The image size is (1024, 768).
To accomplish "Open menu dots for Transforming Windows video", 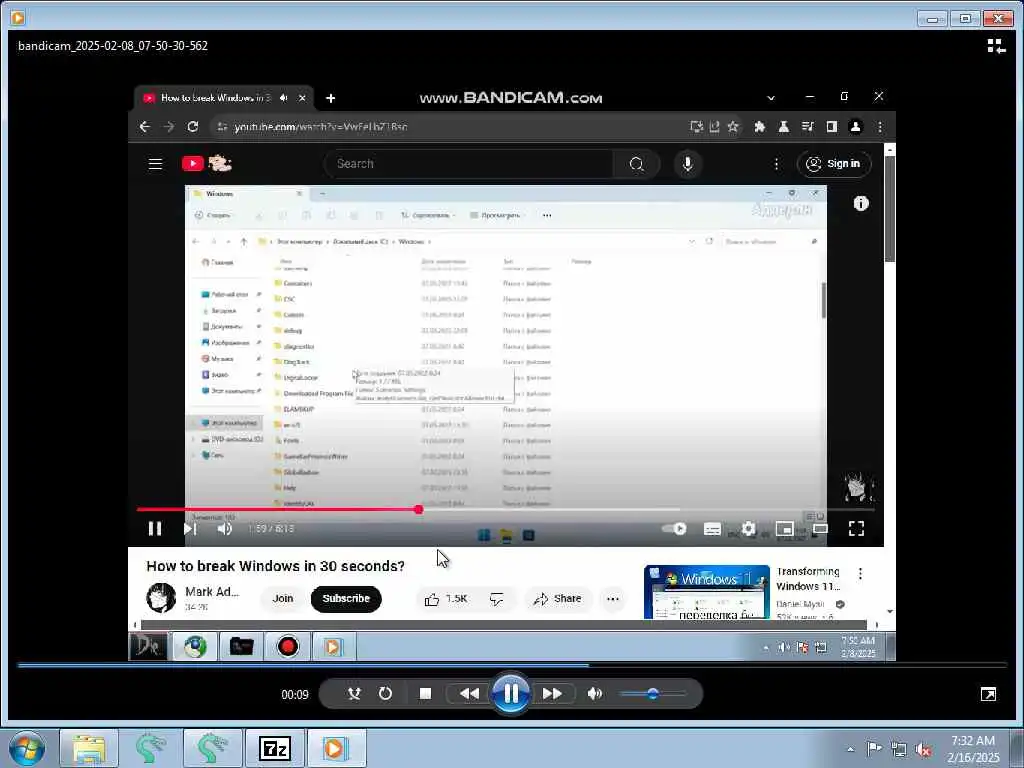I will pos(860,573).
